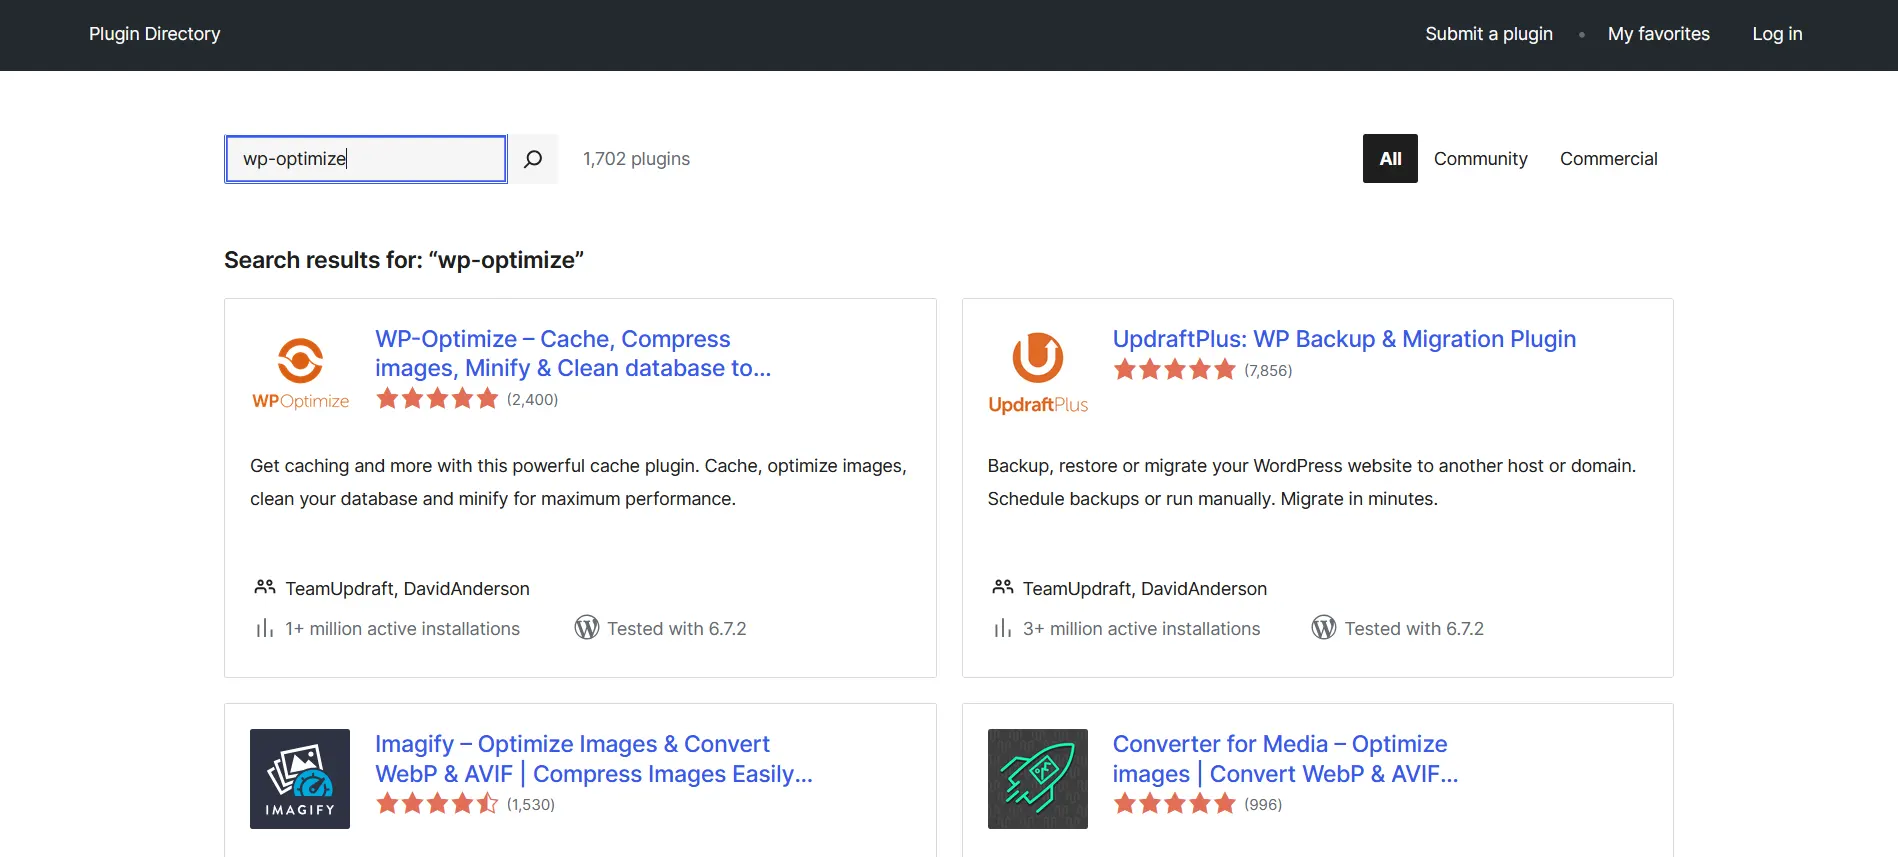The image size is (1898, 857).
Task: Click WordPress logo icon on UpdraftPlus card
Action: (x=1324, y=628)
